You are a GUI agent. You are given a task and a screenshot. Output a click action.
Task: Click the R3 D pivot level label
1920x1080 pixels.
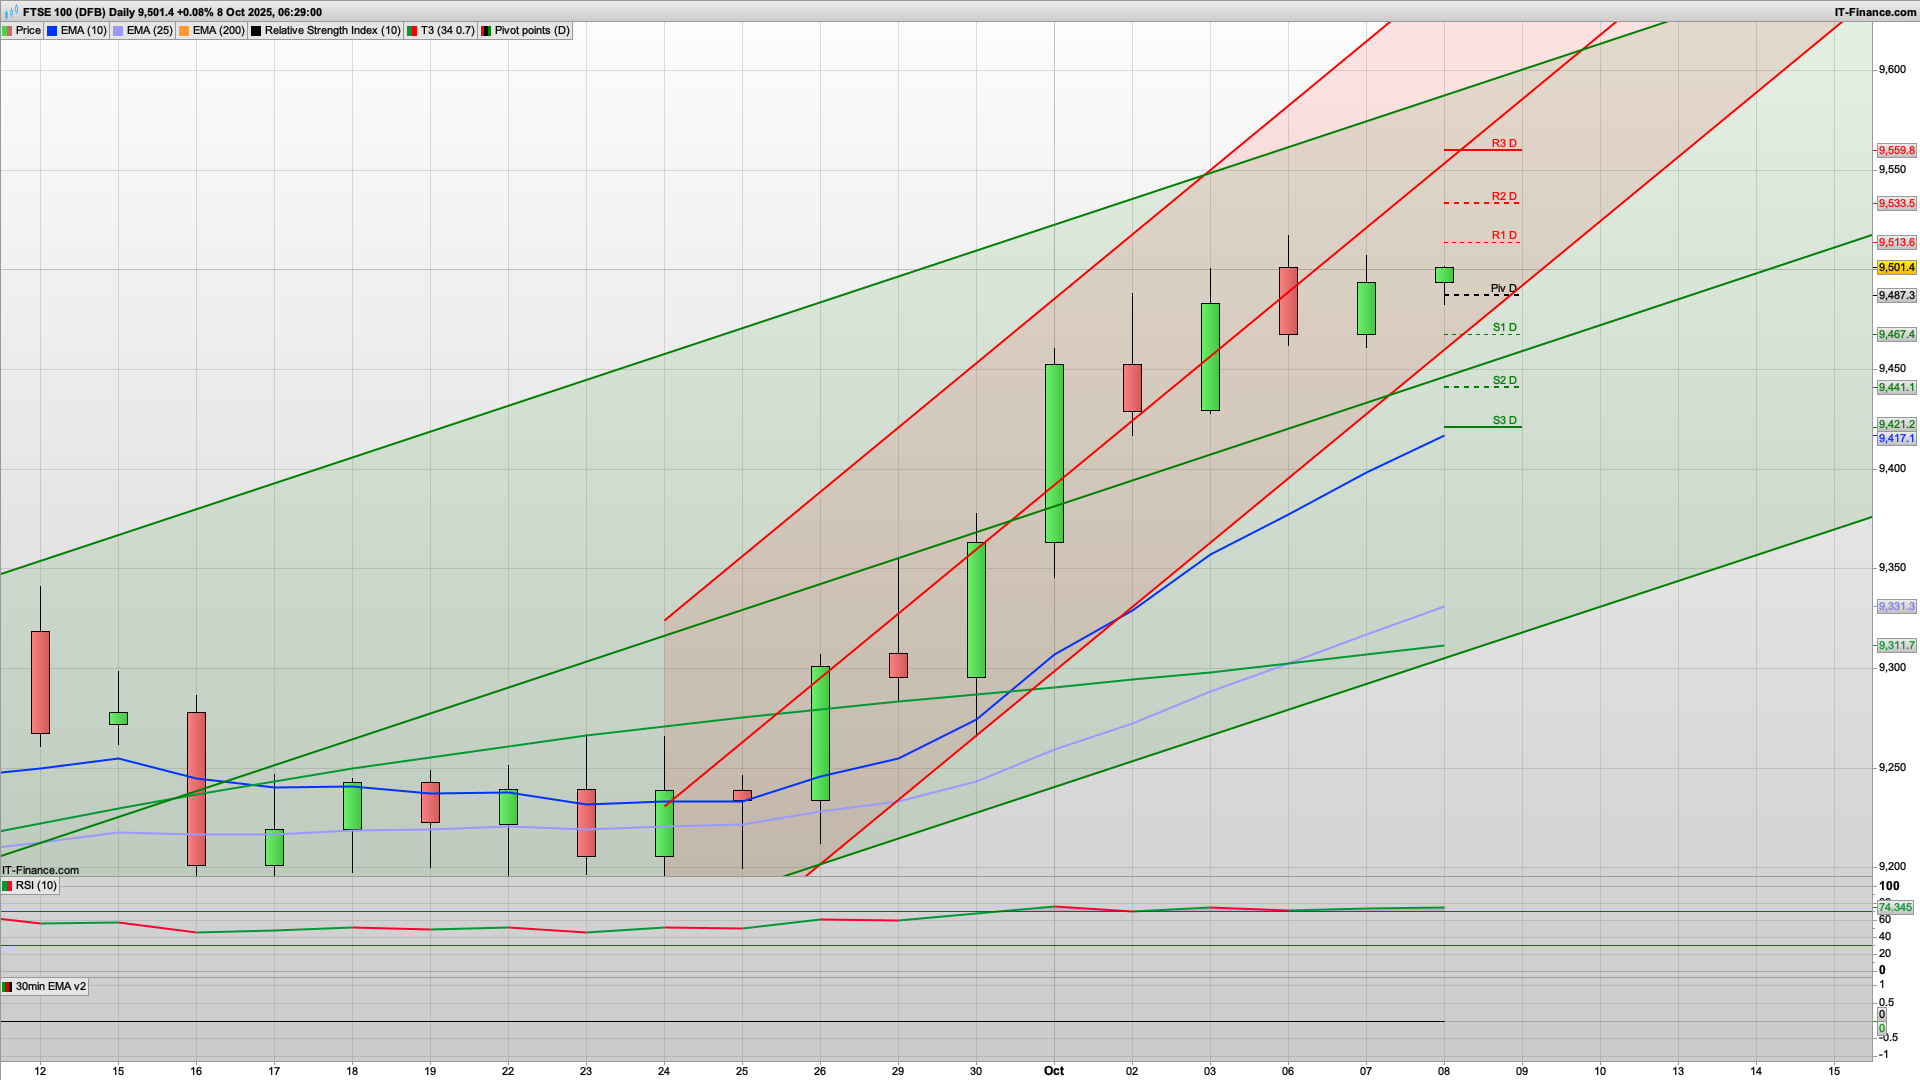click(x=1503, y=144)
